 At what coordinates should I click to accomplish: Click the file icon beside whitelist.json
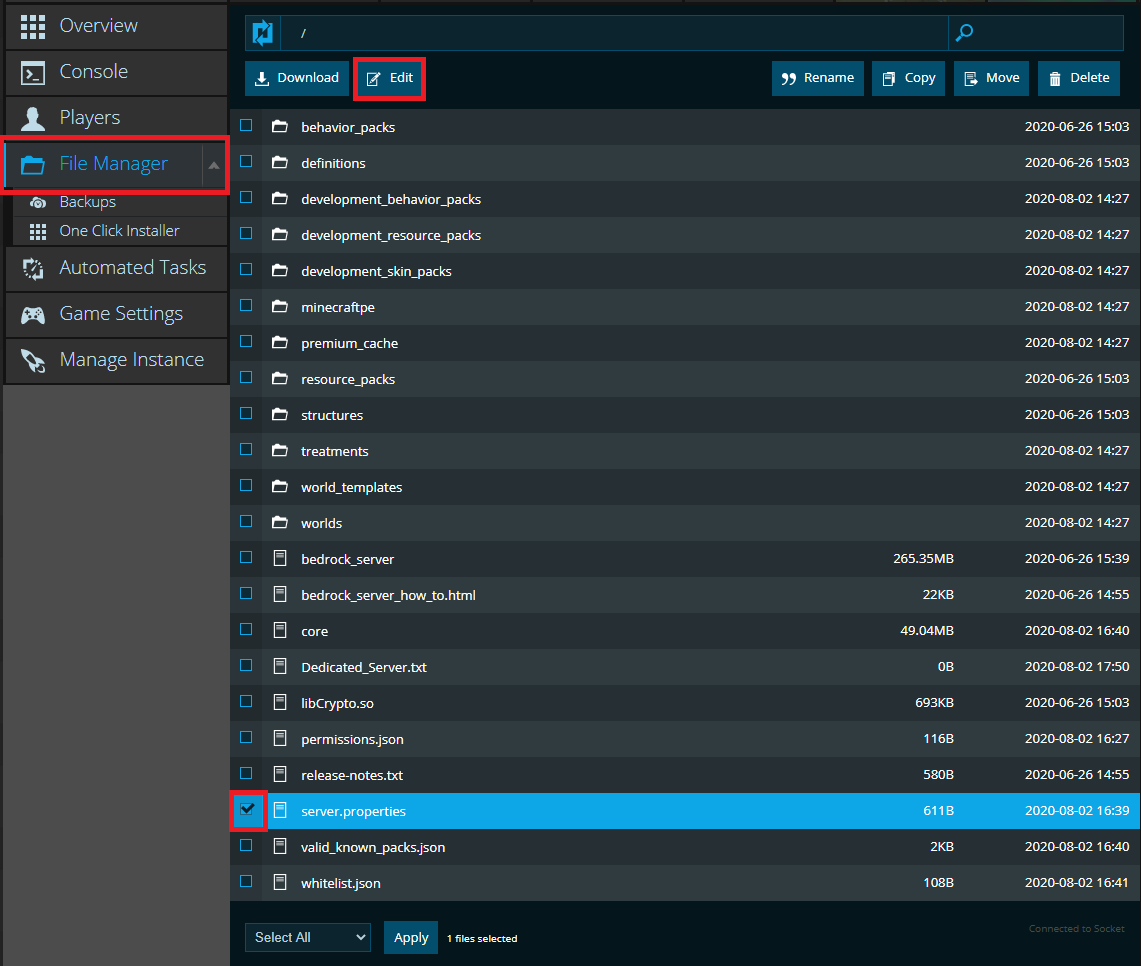(x=280, y=883)
